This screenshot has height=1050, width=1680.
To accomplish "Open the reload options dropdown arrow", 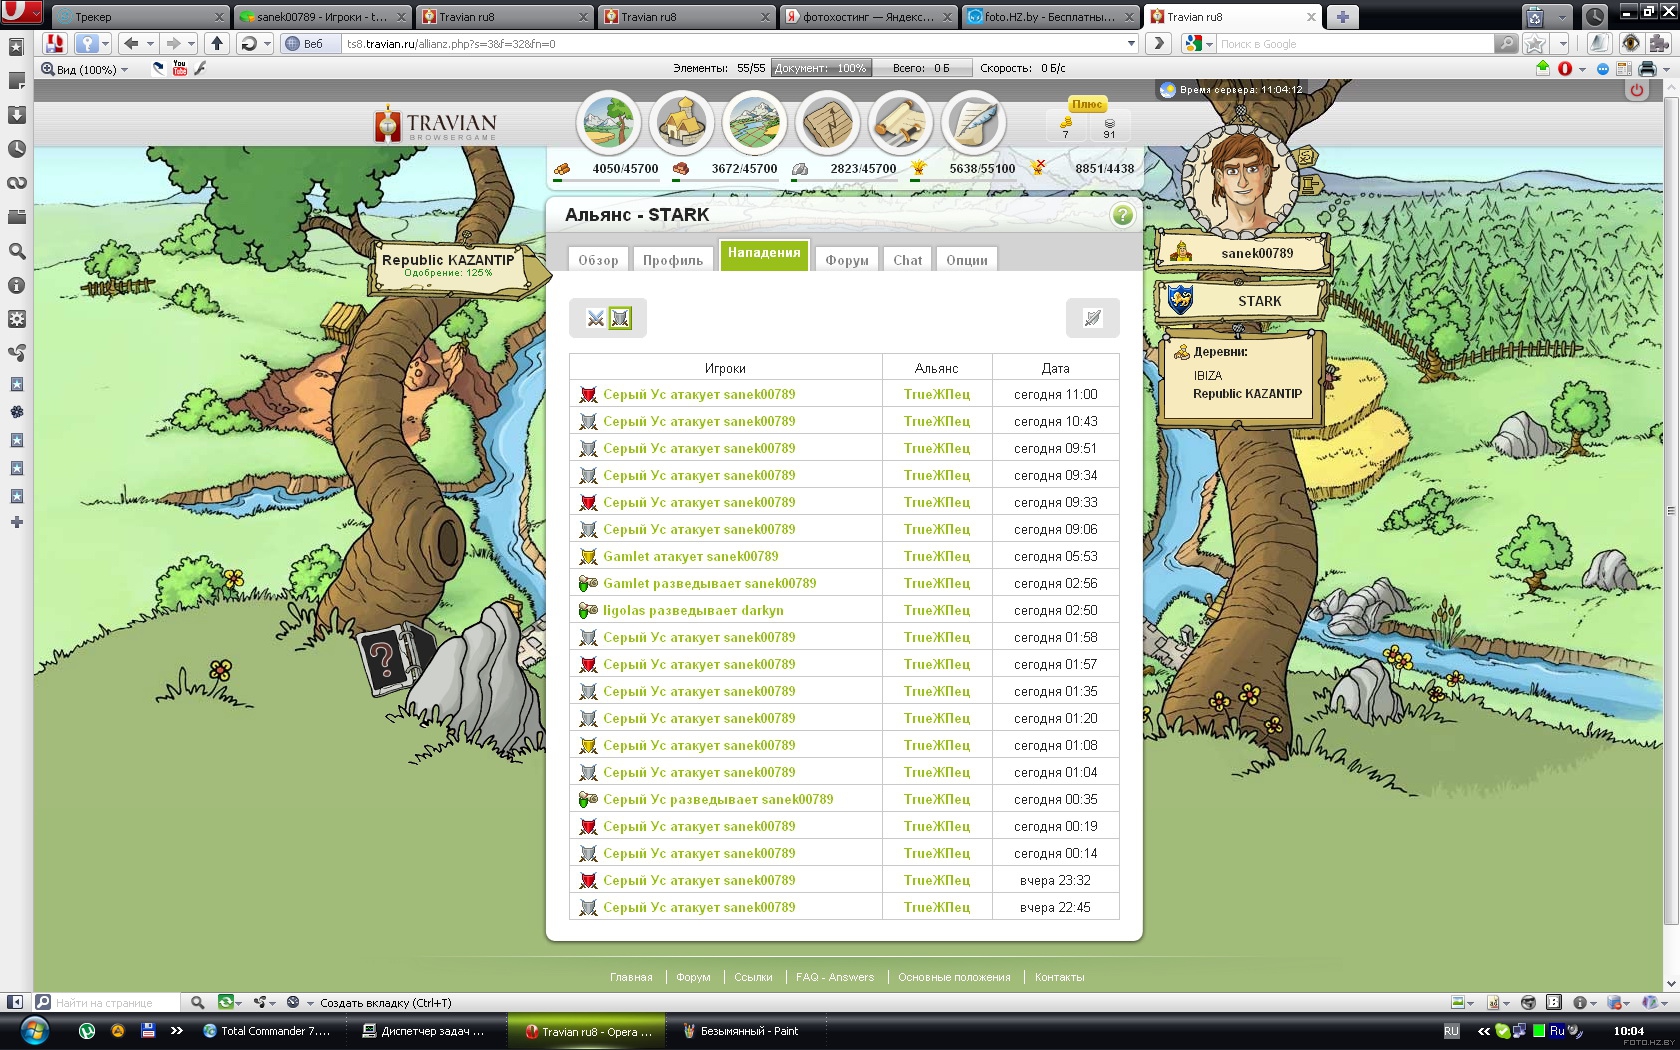I will (267, 44).
